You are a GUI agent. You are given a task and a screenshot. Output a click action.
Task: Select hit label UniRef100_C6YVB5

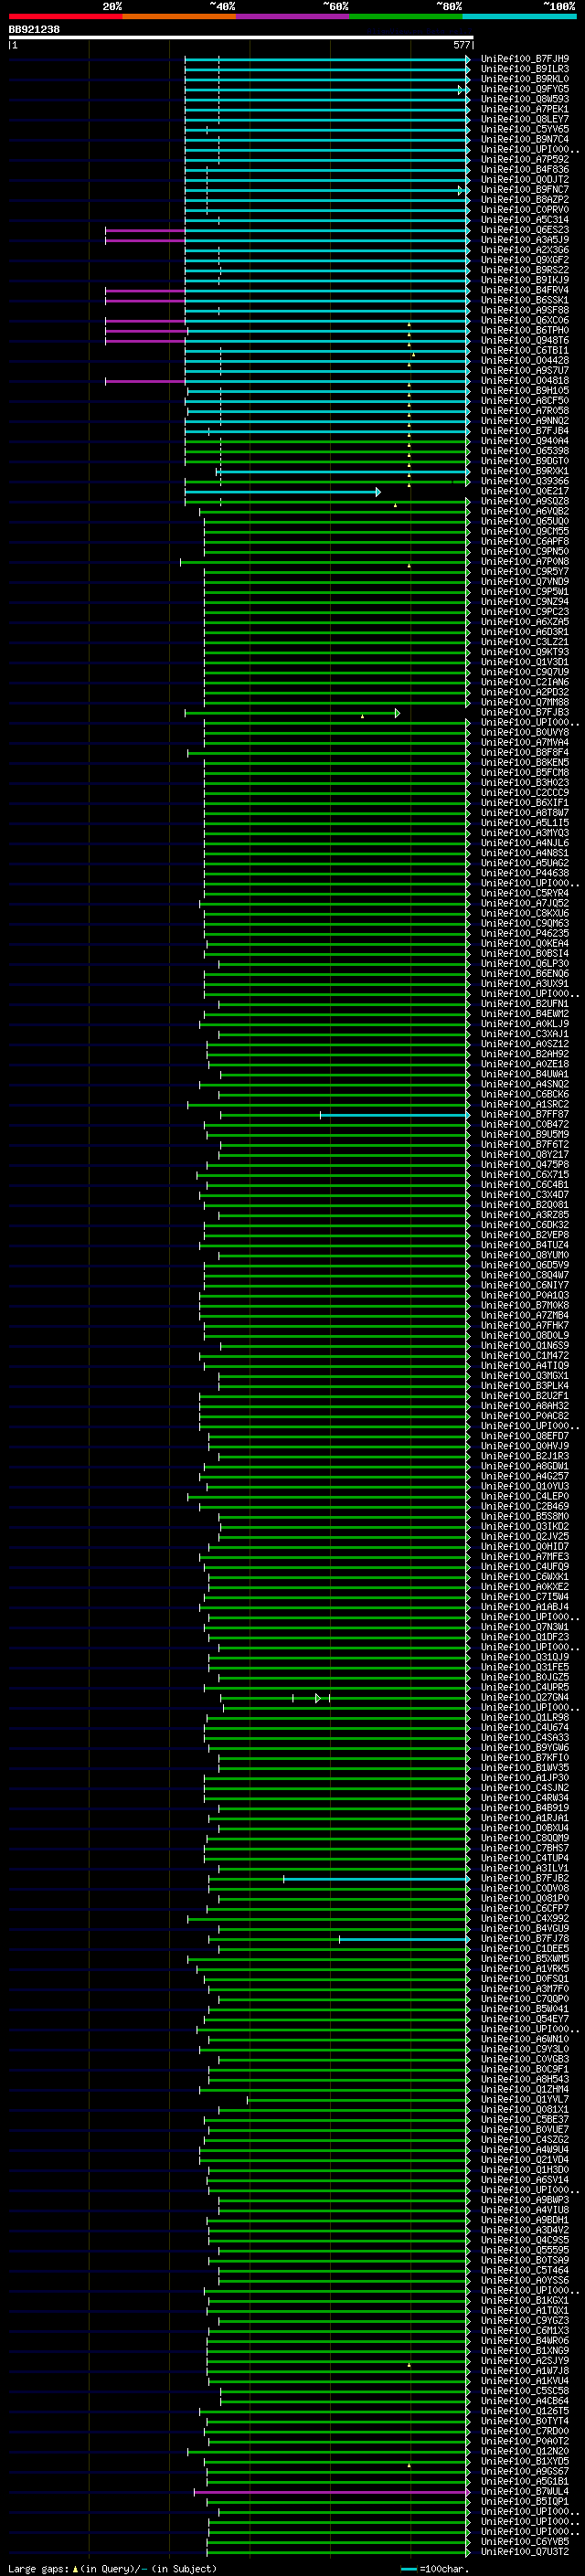point(525,2541)
